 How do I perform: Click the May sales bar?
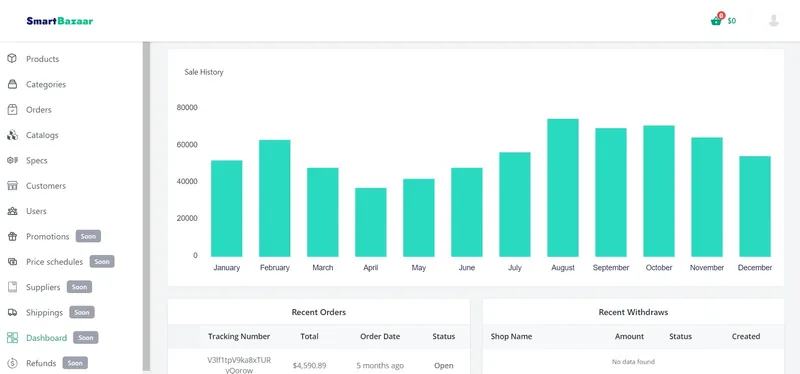(419, 217)
